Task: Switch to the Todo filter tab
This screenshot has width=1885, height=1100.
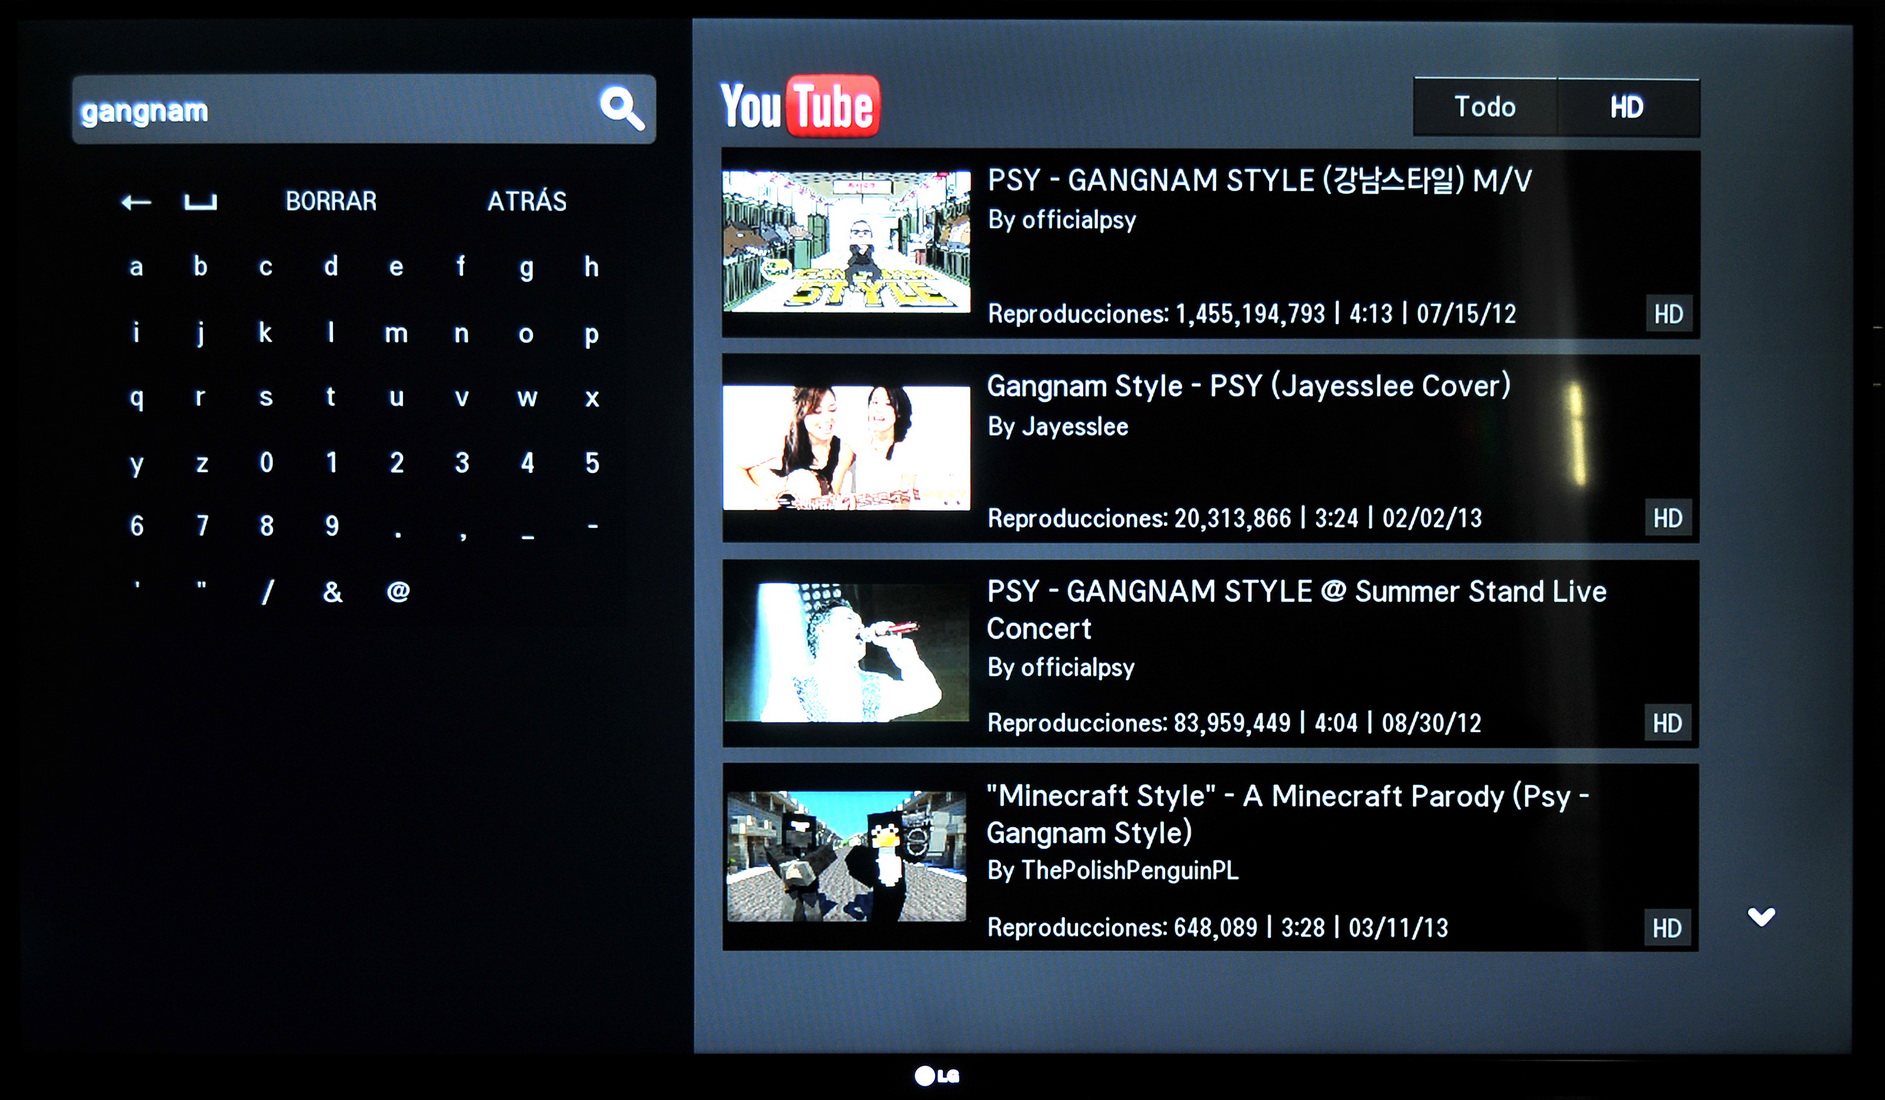Action: tap(1484, 107)
